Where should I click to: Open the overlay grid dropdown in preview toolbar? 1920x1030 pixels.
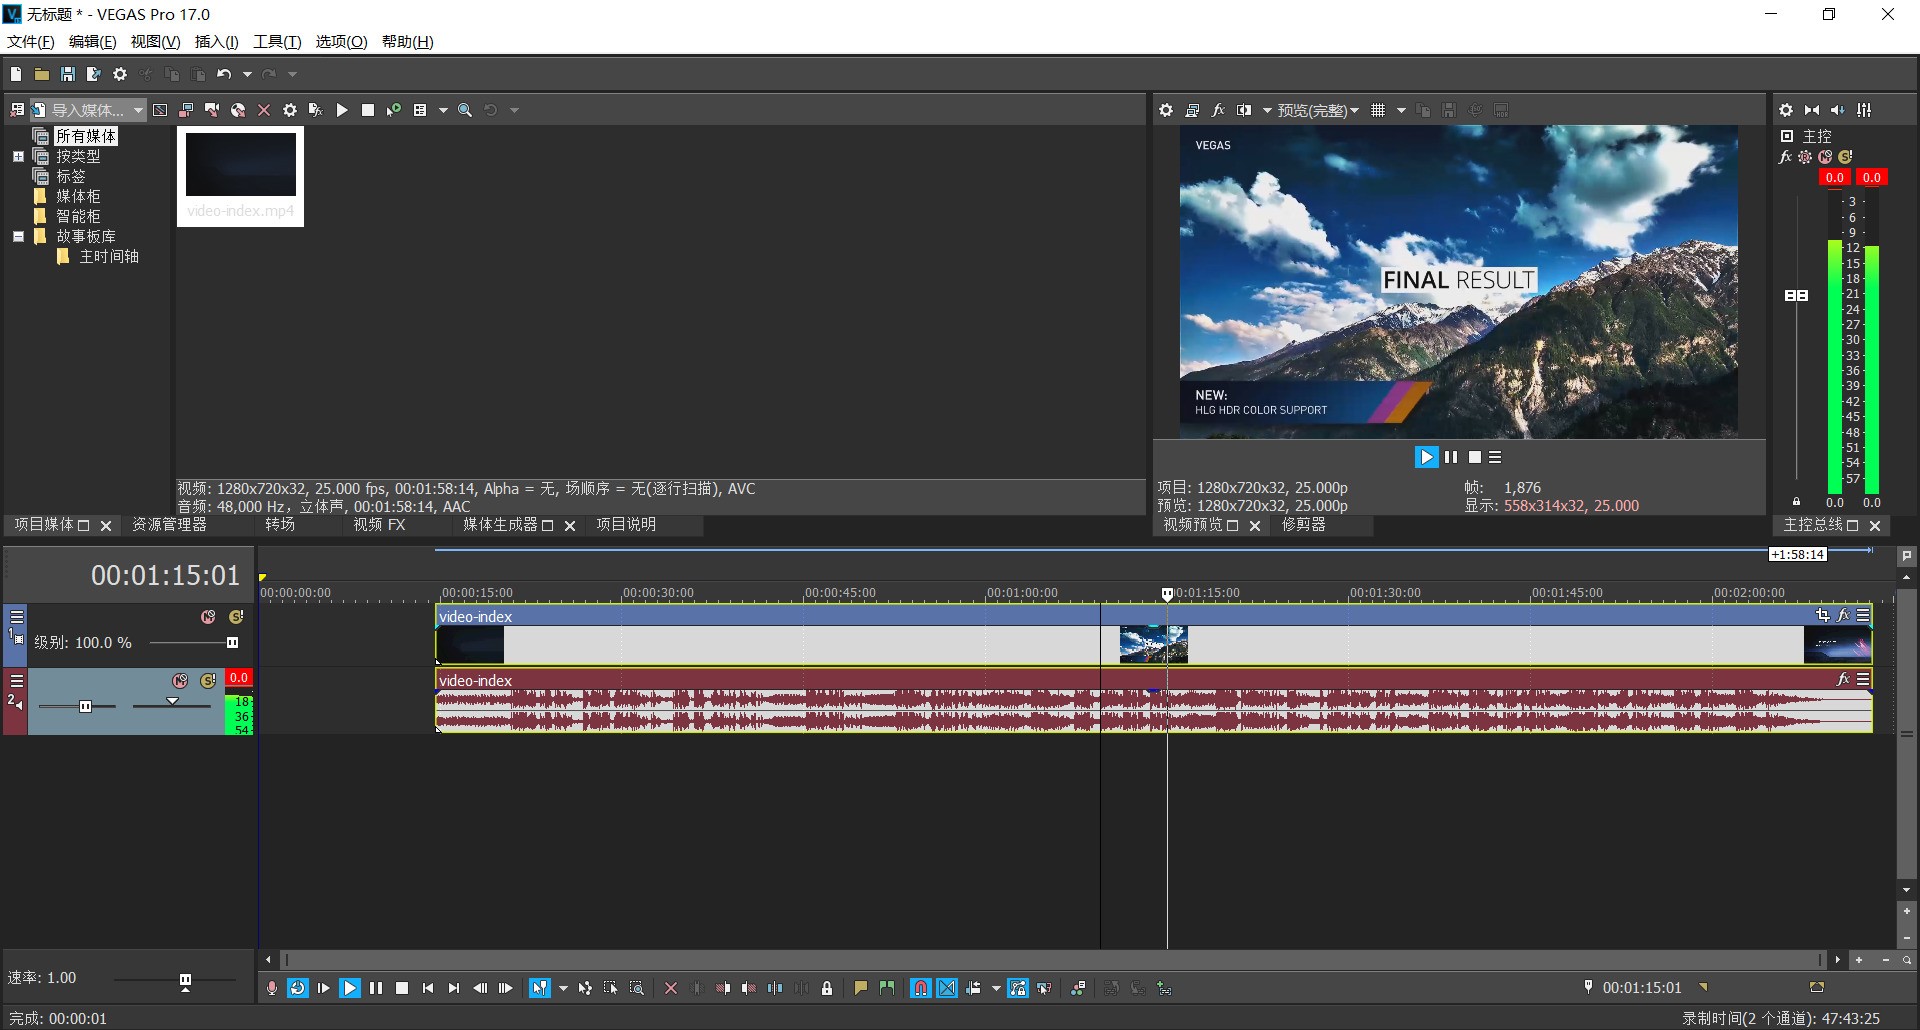pos(1401,110)
